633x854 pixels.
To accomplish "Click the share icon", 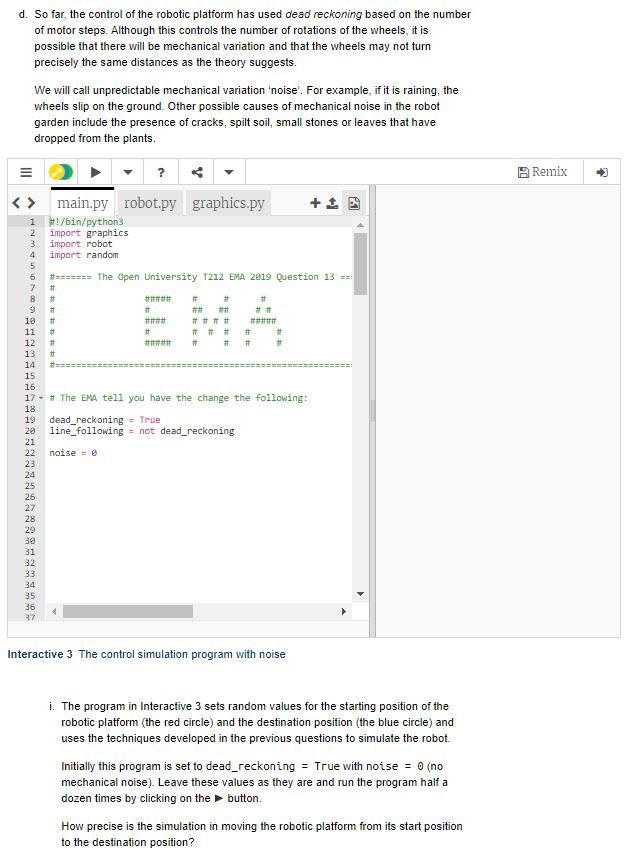I will click(x=197, y=172).
